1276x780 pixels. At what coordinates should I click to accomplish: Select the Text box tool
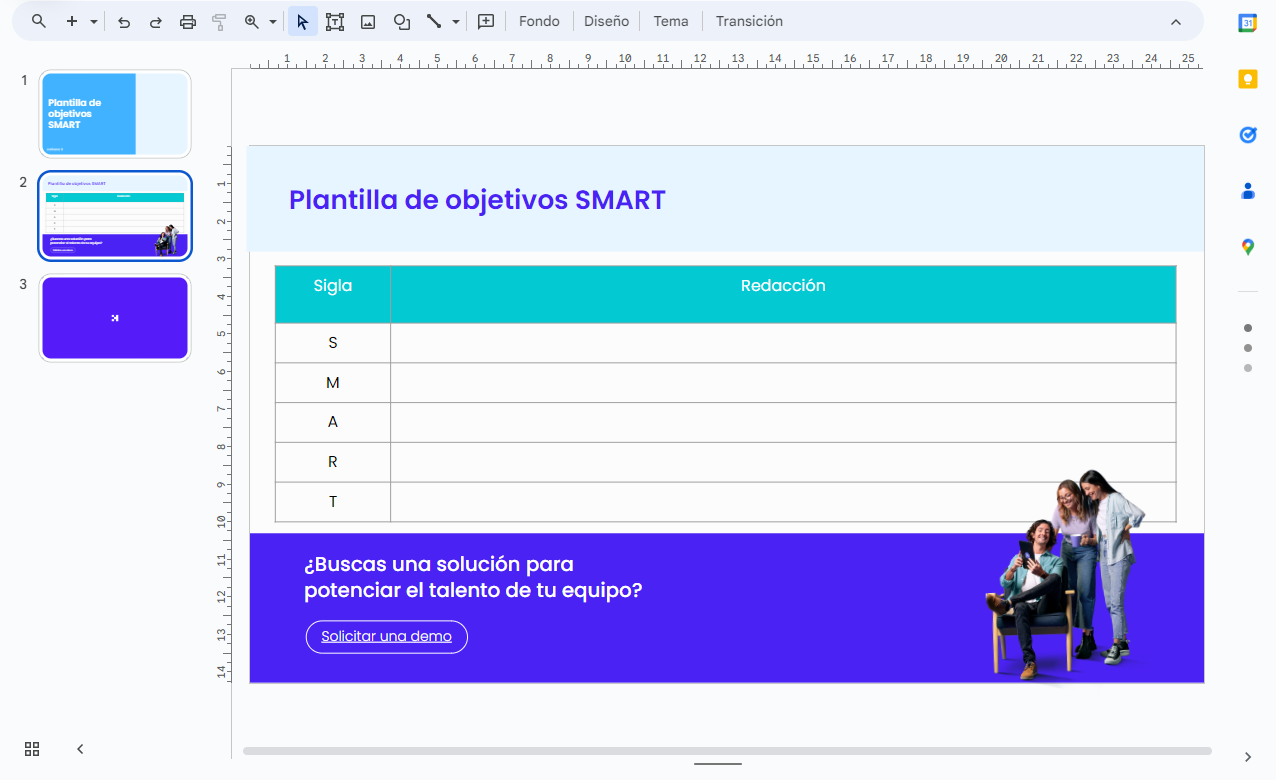[335, 20]
